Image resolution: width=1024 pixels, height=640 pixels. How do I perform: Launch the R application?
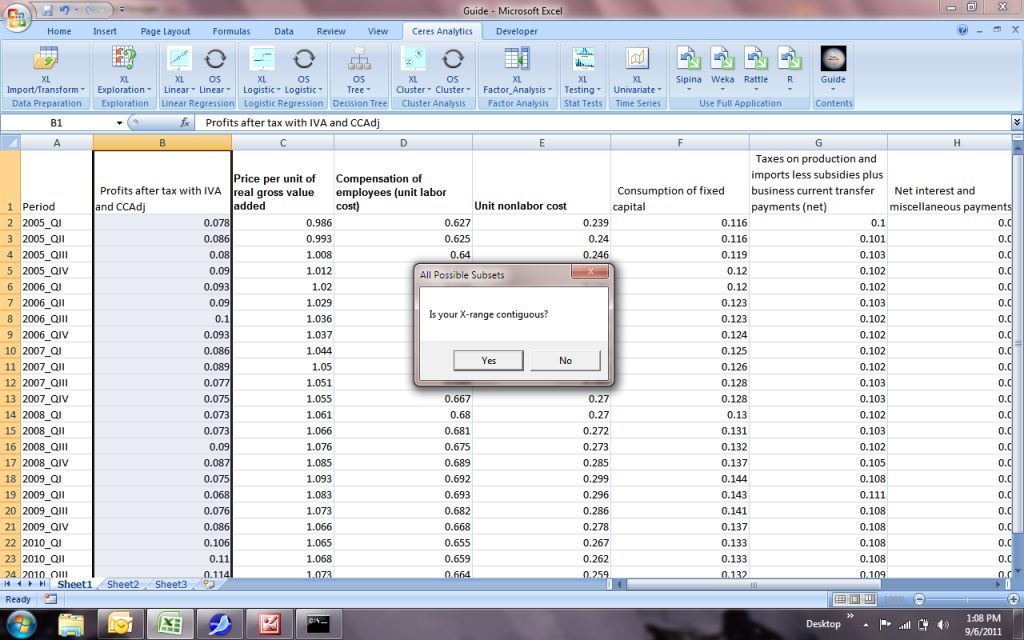click(x=790, y=69)
